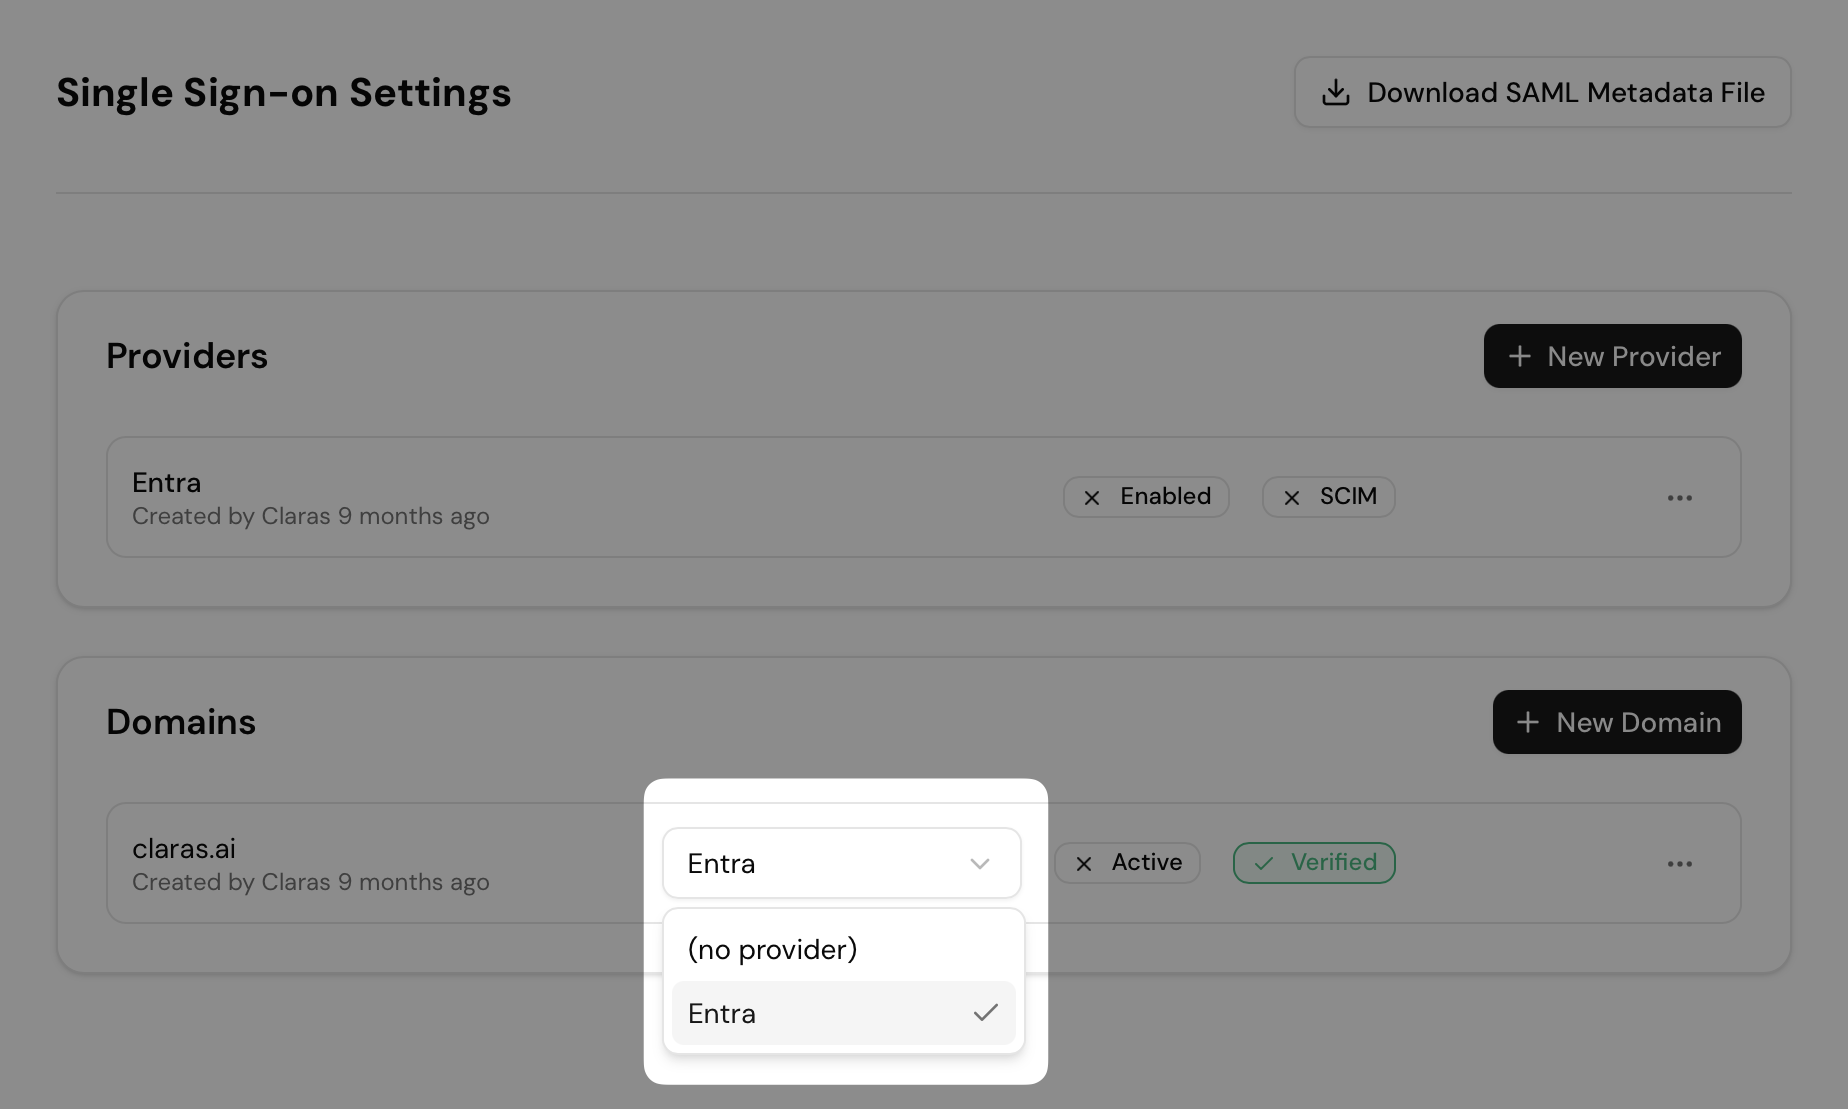
Task: Open the three-dot menu for Entra provider
Action: 1679,498
